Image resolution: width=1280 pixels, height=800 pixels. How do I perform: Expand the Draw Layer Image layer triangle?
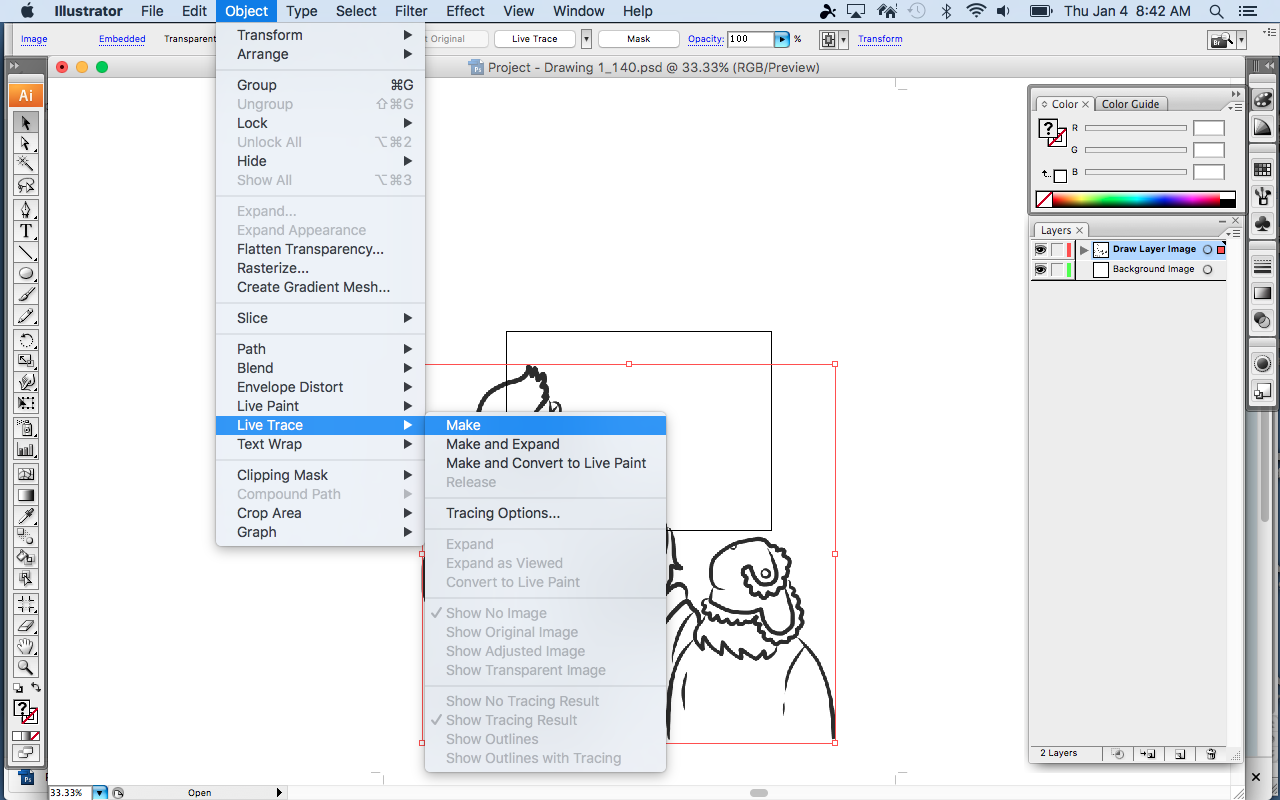1084,250
